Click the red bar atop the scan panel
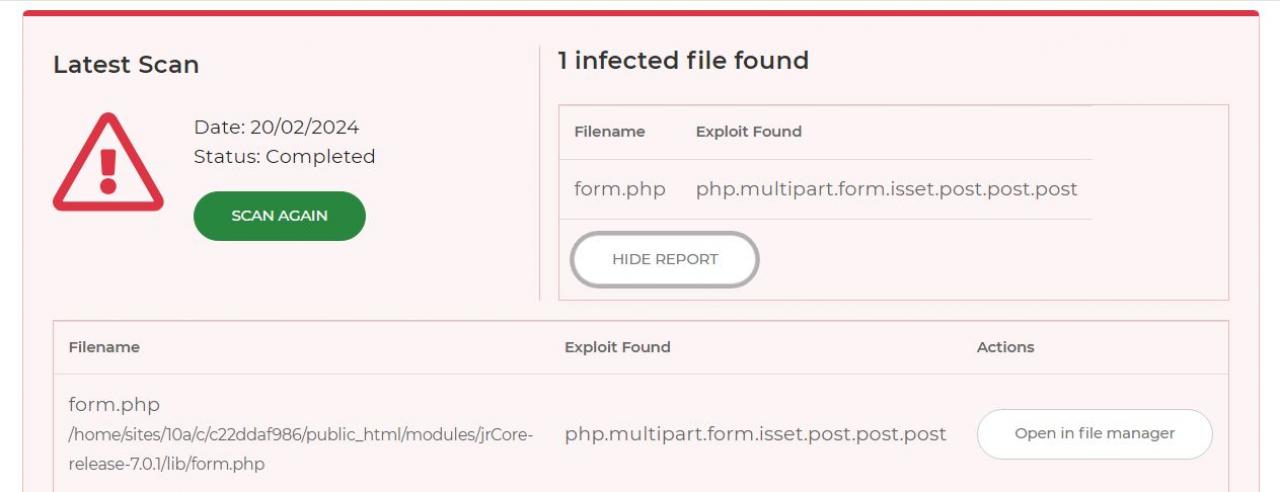 (x=640, y=14)
